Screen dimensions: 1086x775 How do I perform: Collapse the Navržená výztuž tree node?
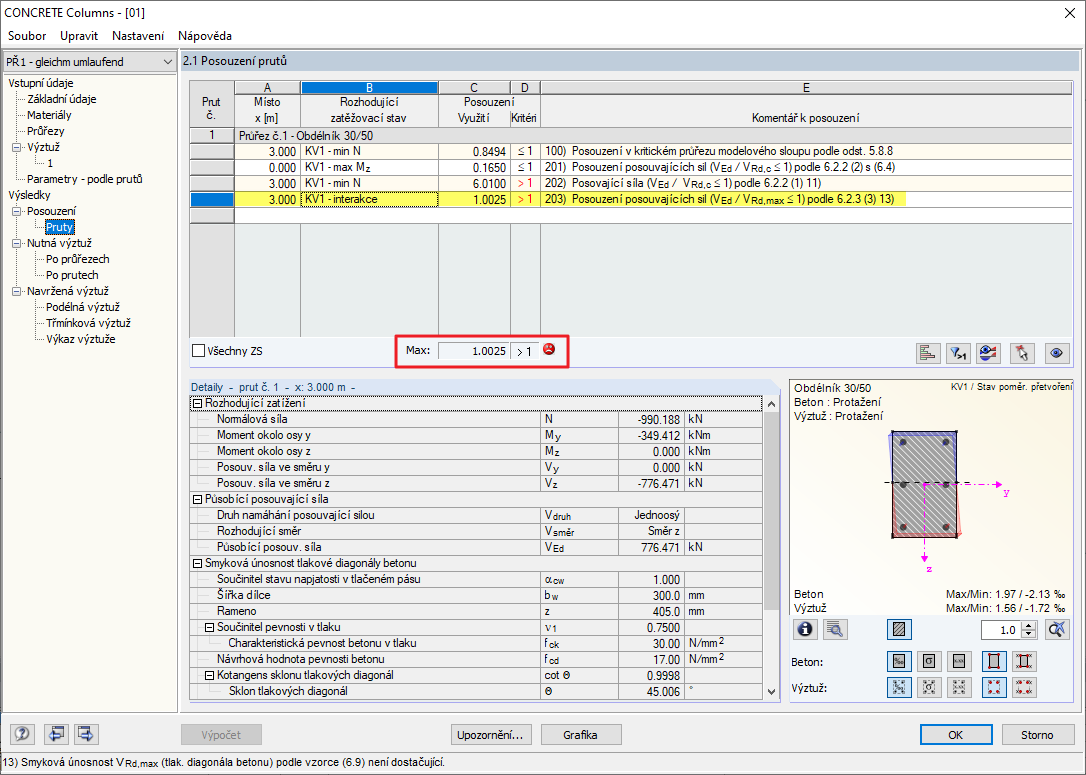click(x=17, y=292)
